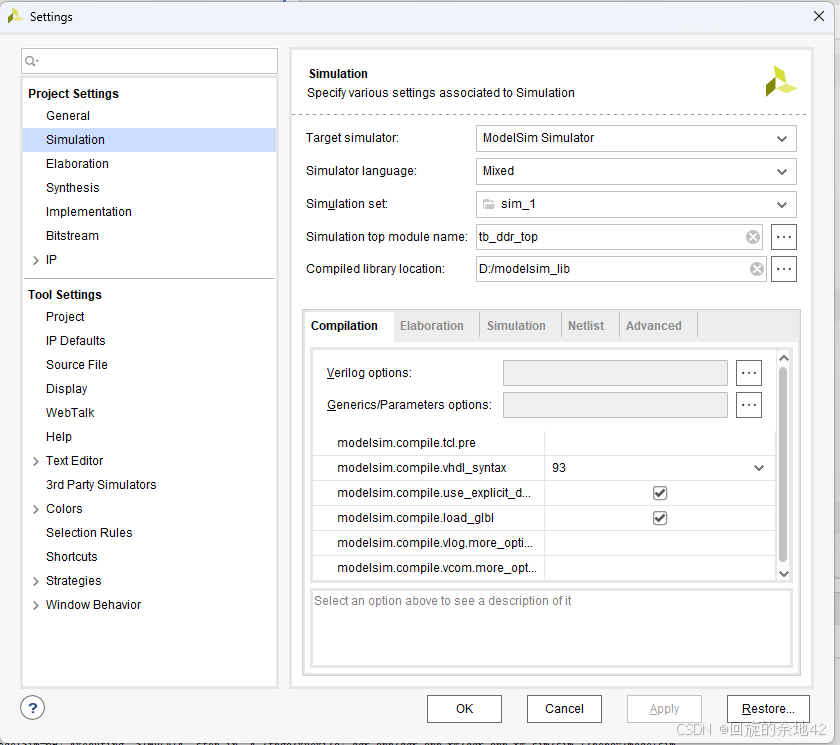Select the modelsim.compile.vcom.more_opt... row
Viewport: 840px width, 745px height.
544,568
